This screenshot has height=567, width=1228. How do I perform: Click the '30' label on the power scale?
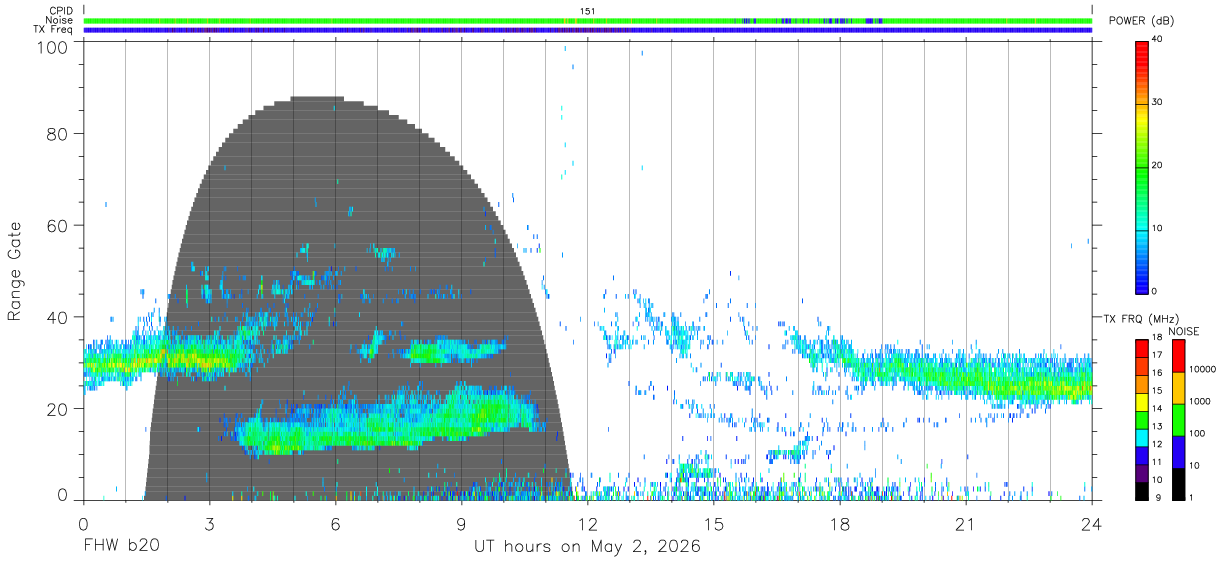[x=1157, y=103]
